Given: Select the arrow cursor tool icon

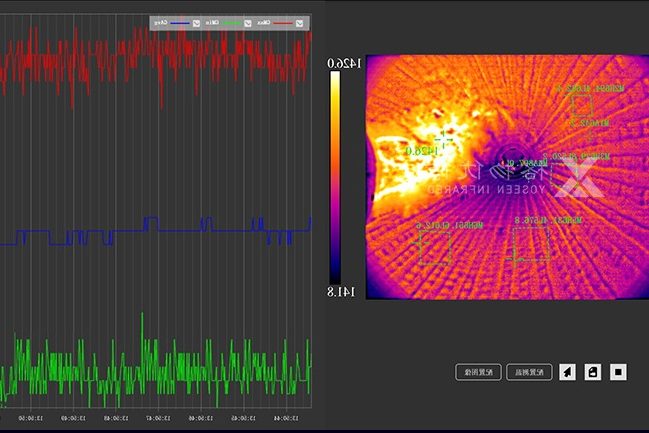Looking at the screenshot, I should click(x=567, y=372).
